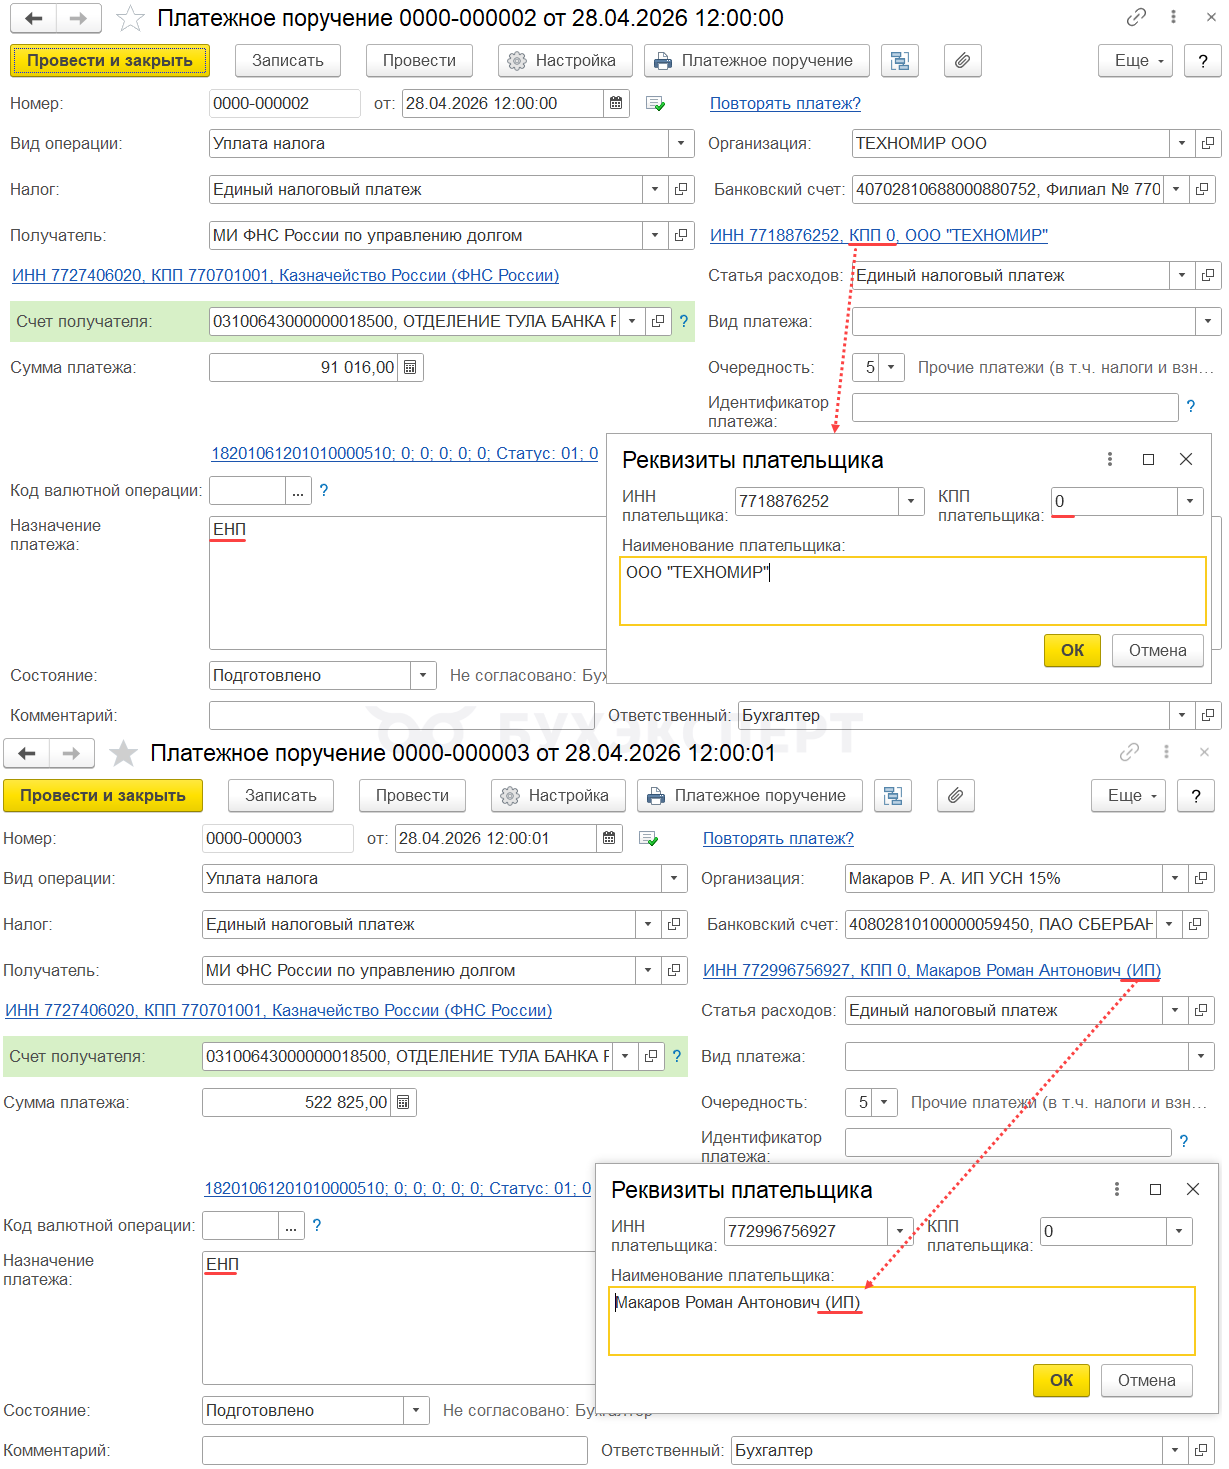Open KBK 18201061201010000510 link in order 0000-000002
Viewport: 1229px width, 1469px height.
[x=405, y=453]
